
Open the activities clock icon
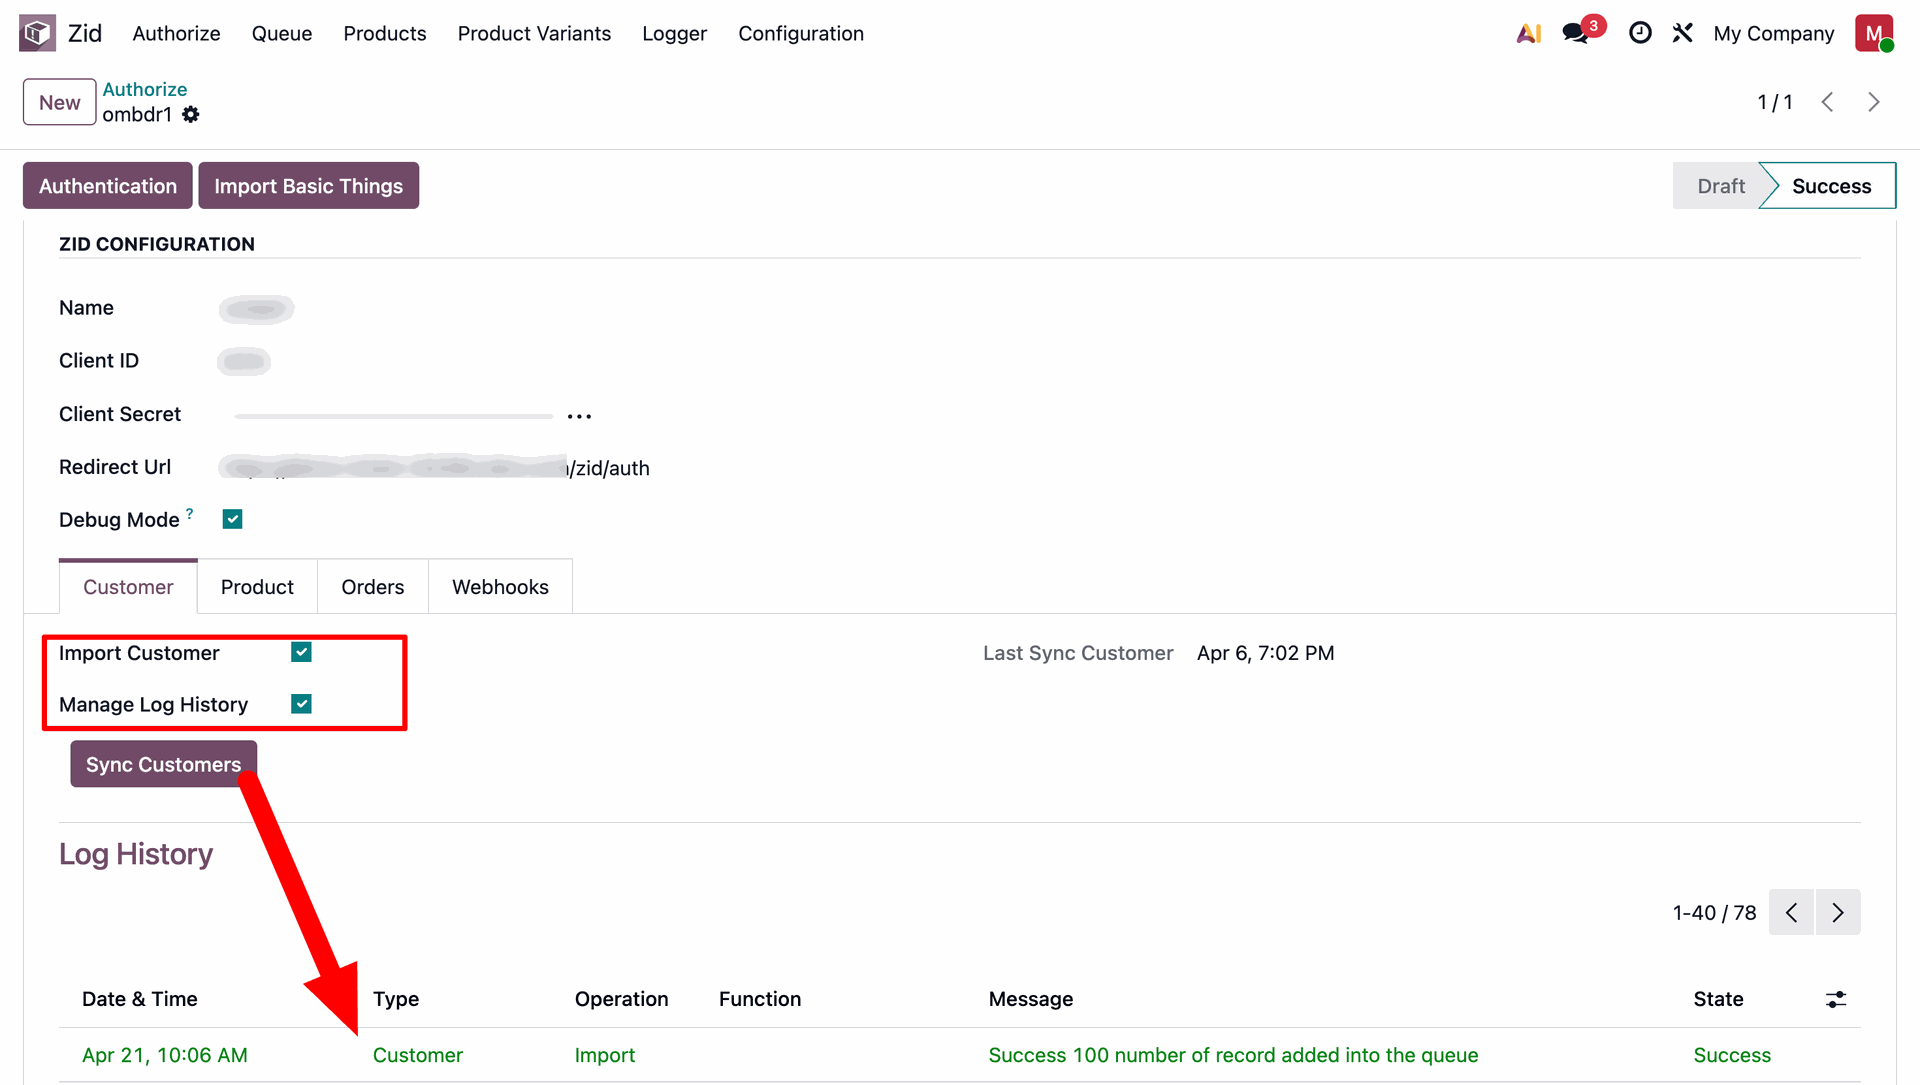click(x=1640, y=33)
